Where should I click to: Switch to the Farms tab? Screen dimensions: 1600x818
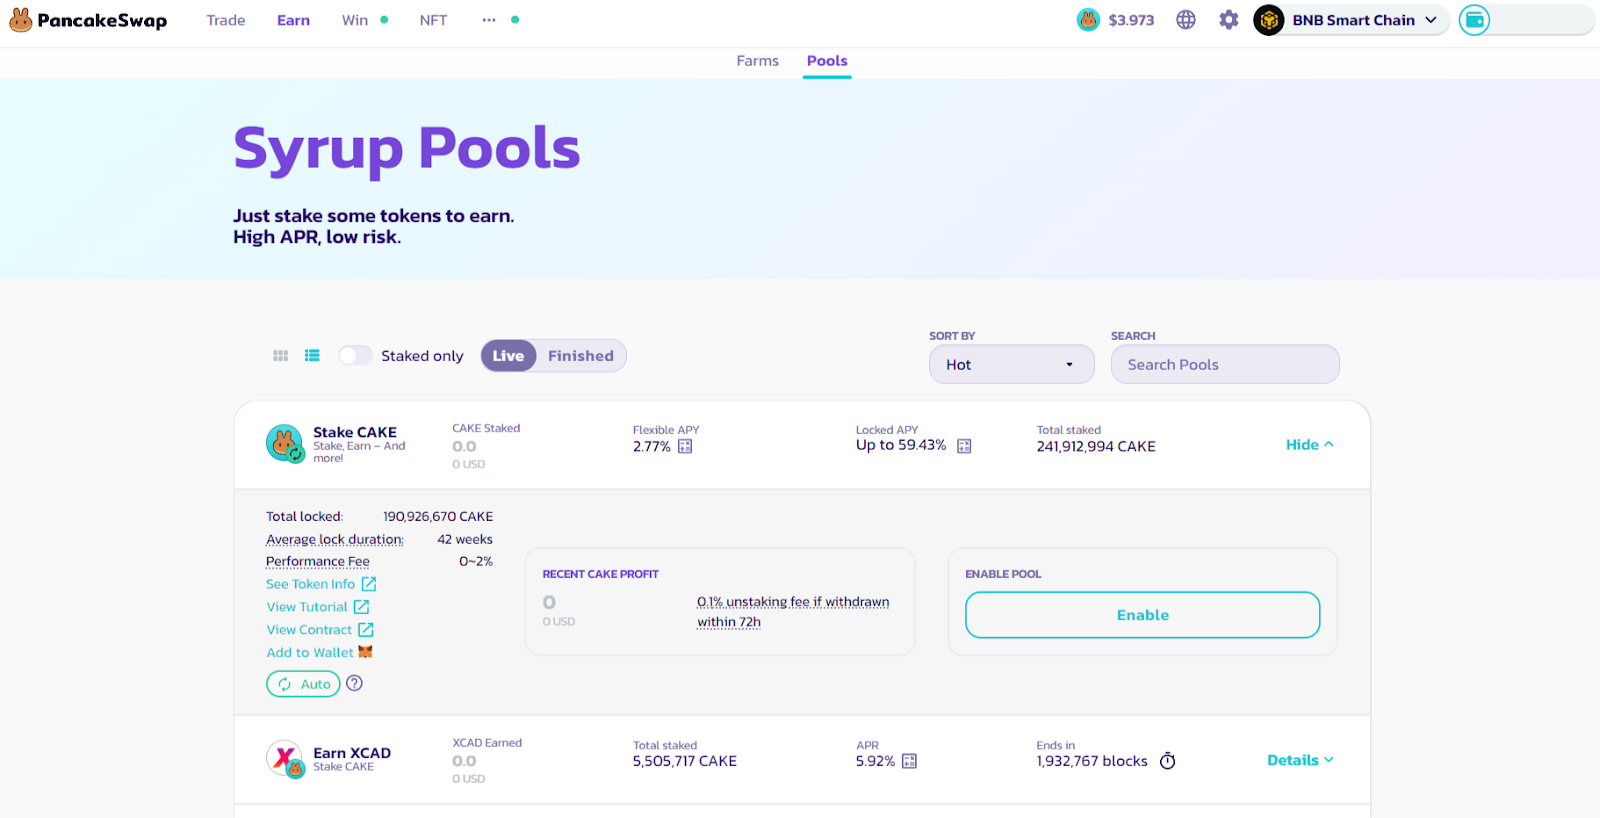pyautogui.click(x=758, y=61)
